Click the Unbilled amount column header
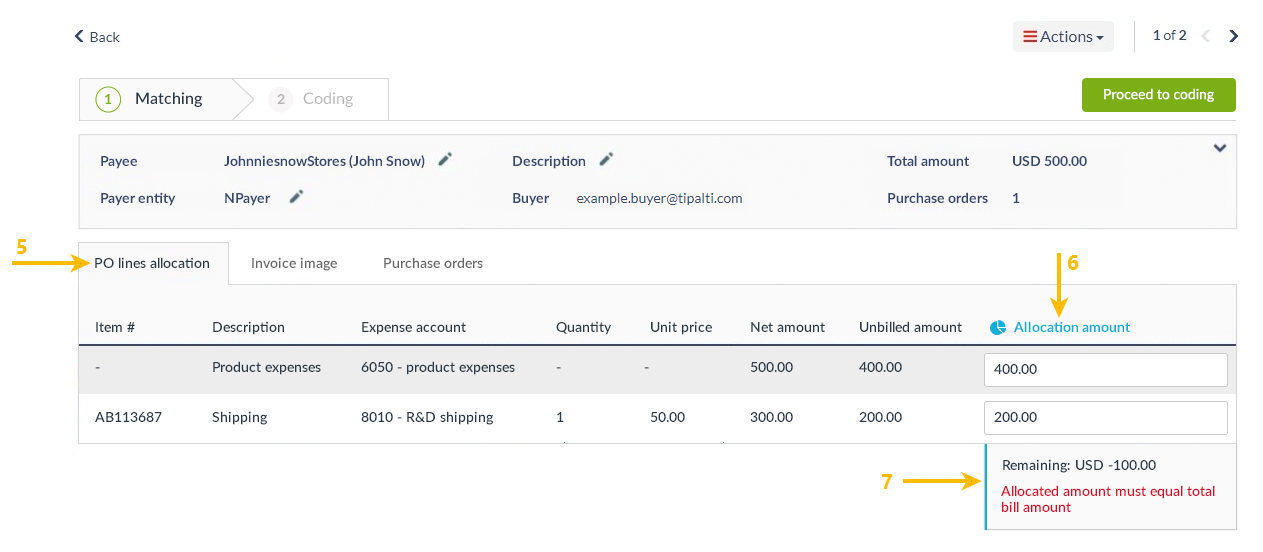This screenshot has height=552, width=1263. (x=910, y=327)
